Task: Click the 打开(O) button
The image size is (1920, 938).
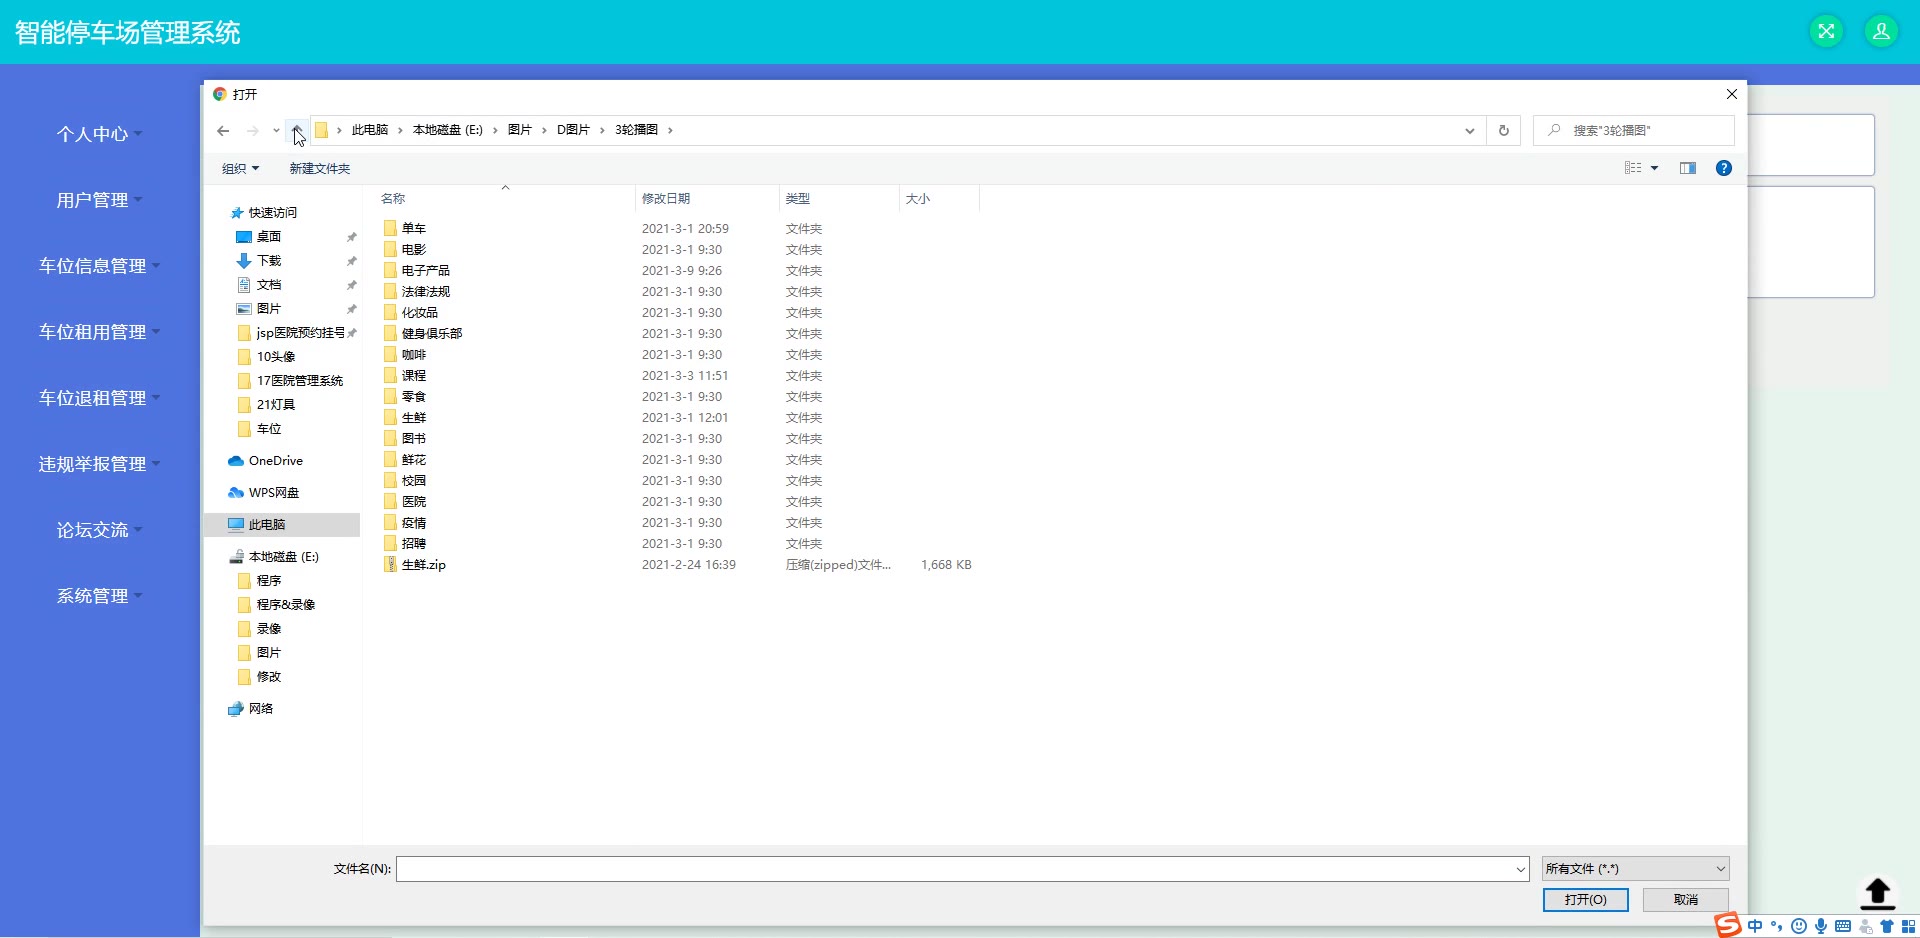Action: coord(1586,900)
